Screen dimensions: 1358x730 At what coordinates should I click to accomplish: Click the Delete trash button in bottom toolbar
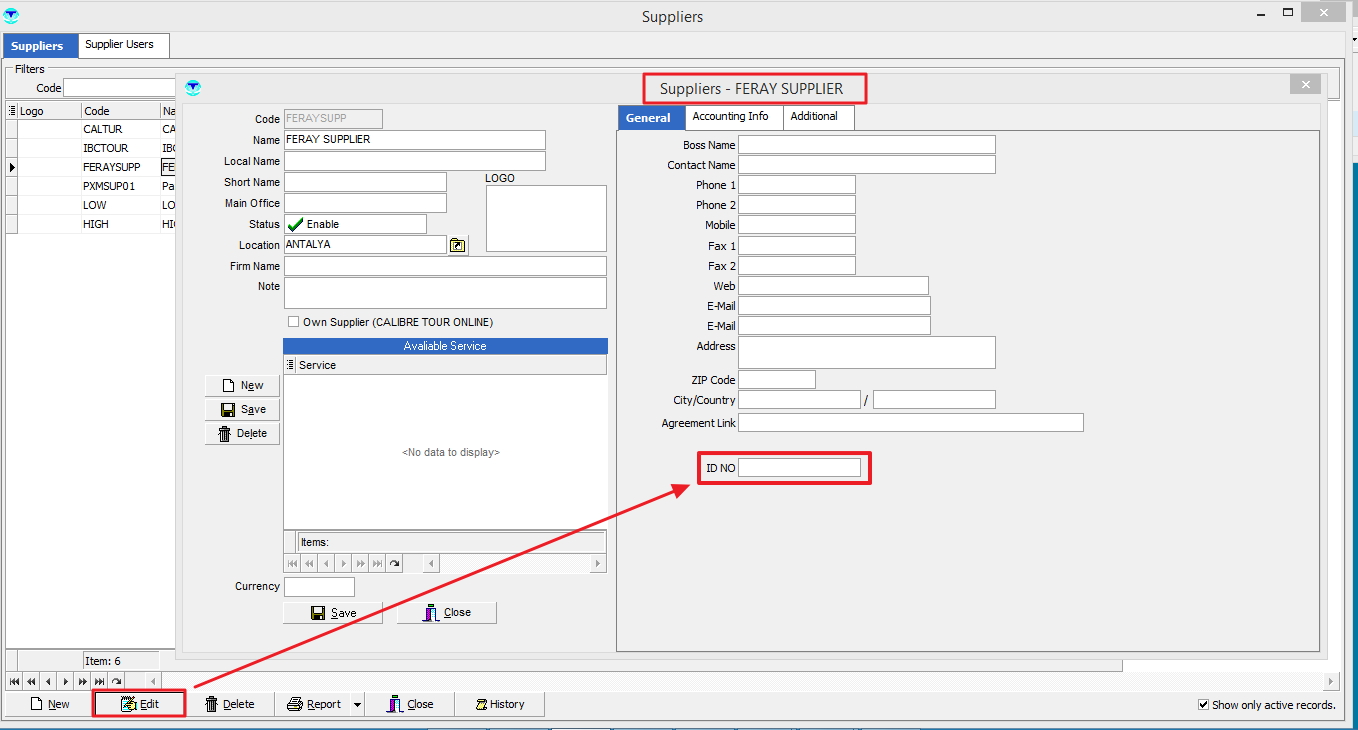[229, 704]
